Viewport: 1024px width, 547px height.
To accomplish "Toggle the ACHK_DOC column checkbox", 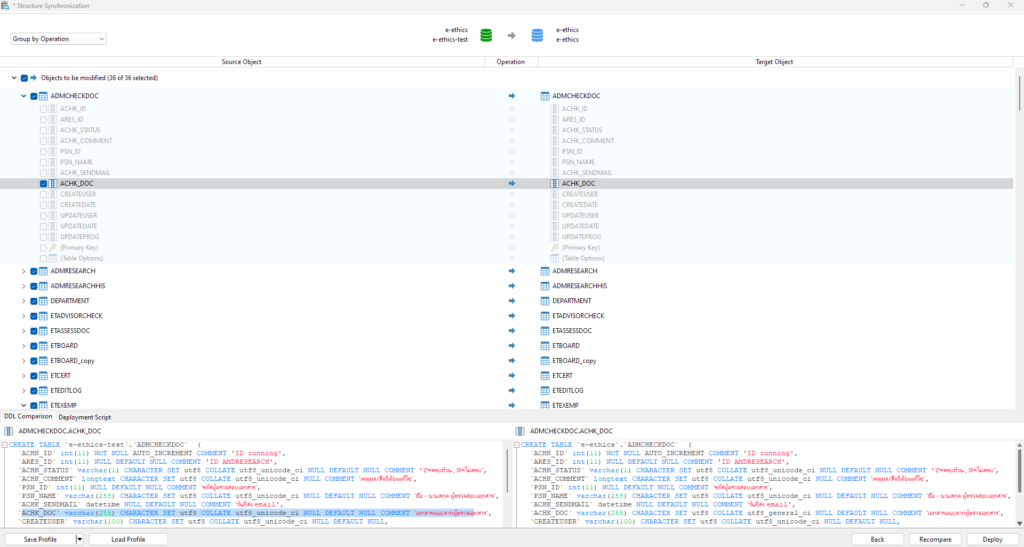I will pyautogui.click(x=43, y=184).
